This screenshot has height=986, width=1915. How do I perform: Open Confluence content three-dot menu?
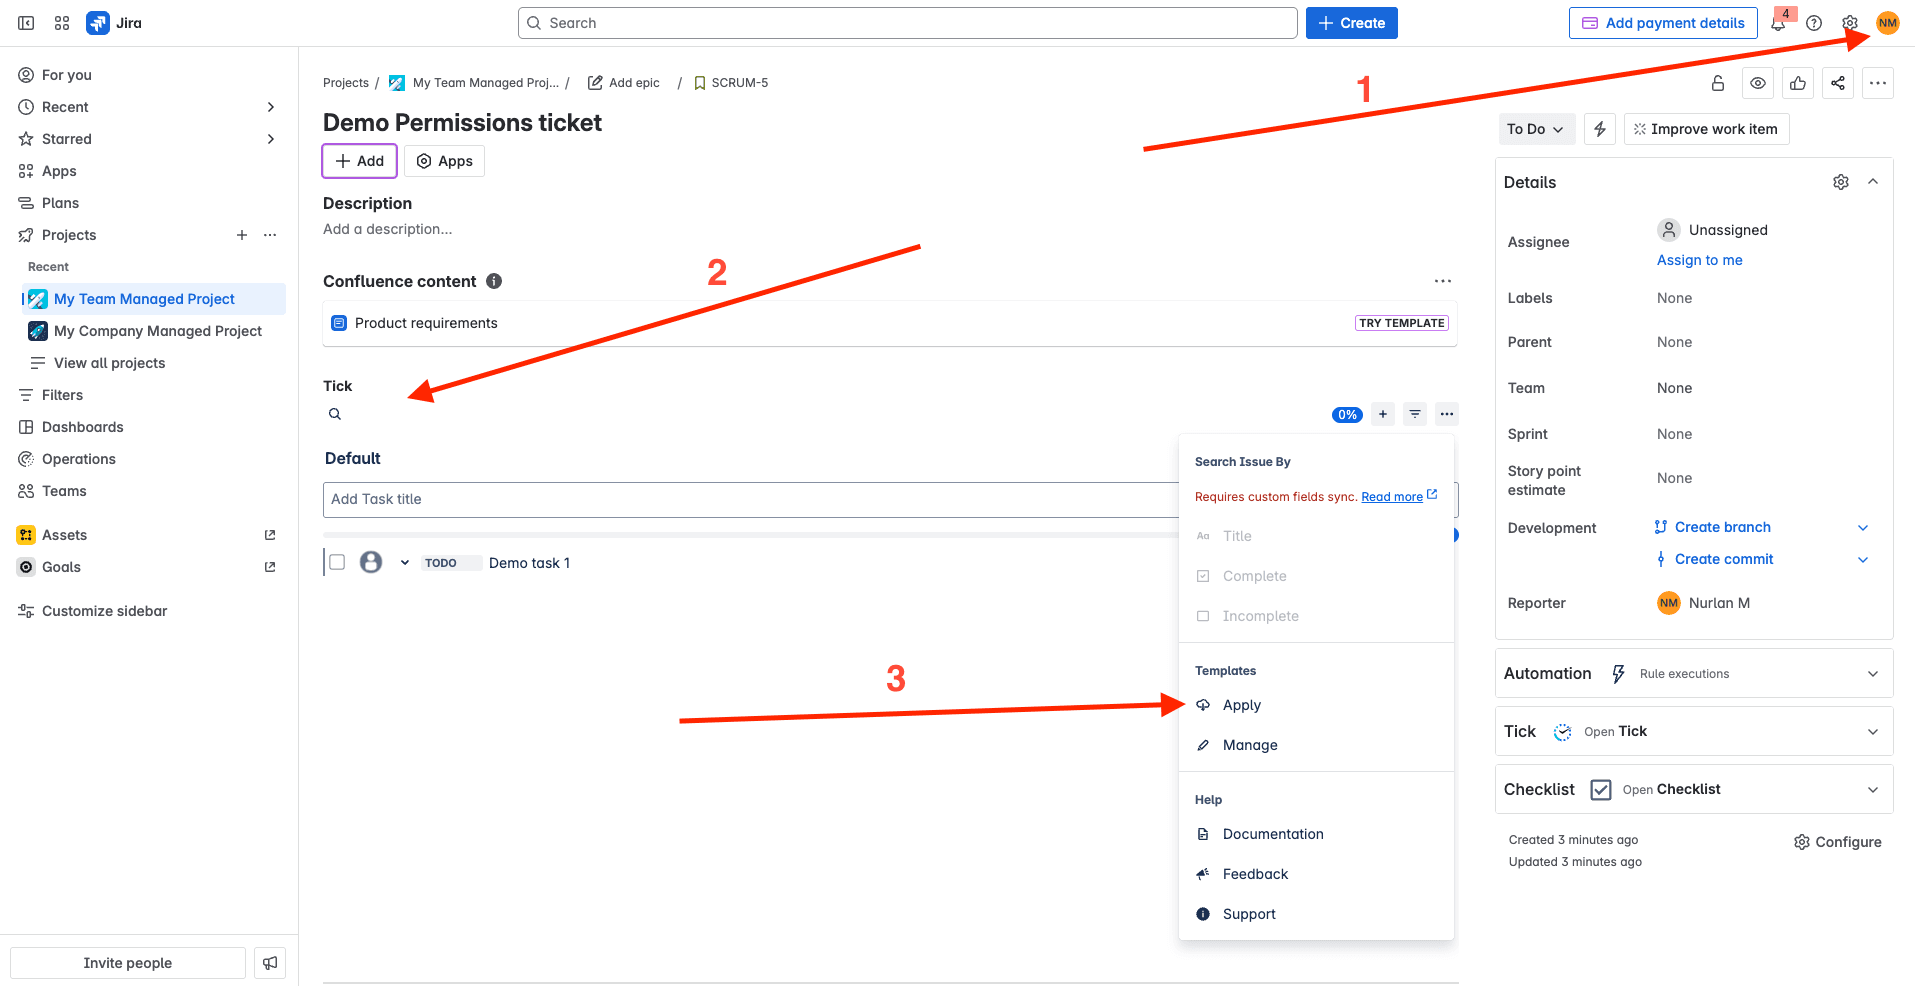[1443, 281]
